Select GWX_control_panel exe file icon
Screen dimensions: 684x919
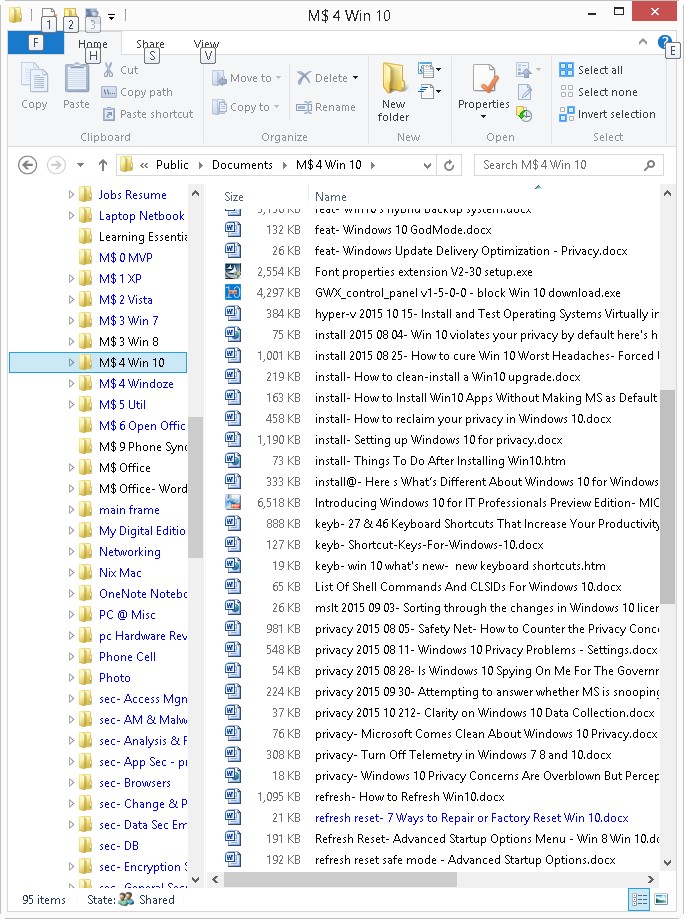coord(233,292)
